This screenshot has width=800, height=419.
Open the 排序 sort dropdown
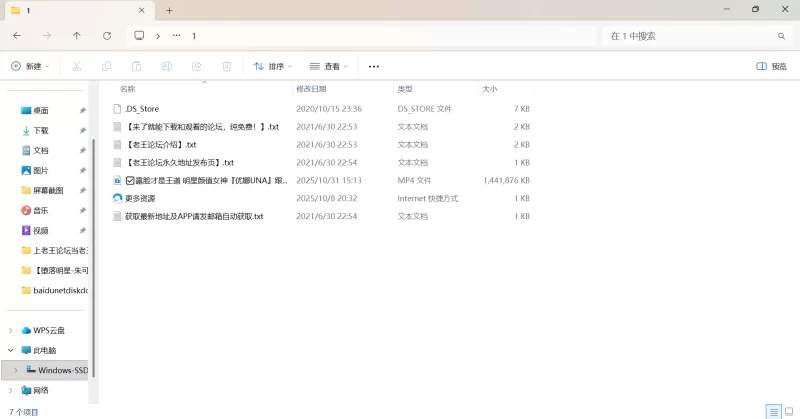(x=273, y=66)
